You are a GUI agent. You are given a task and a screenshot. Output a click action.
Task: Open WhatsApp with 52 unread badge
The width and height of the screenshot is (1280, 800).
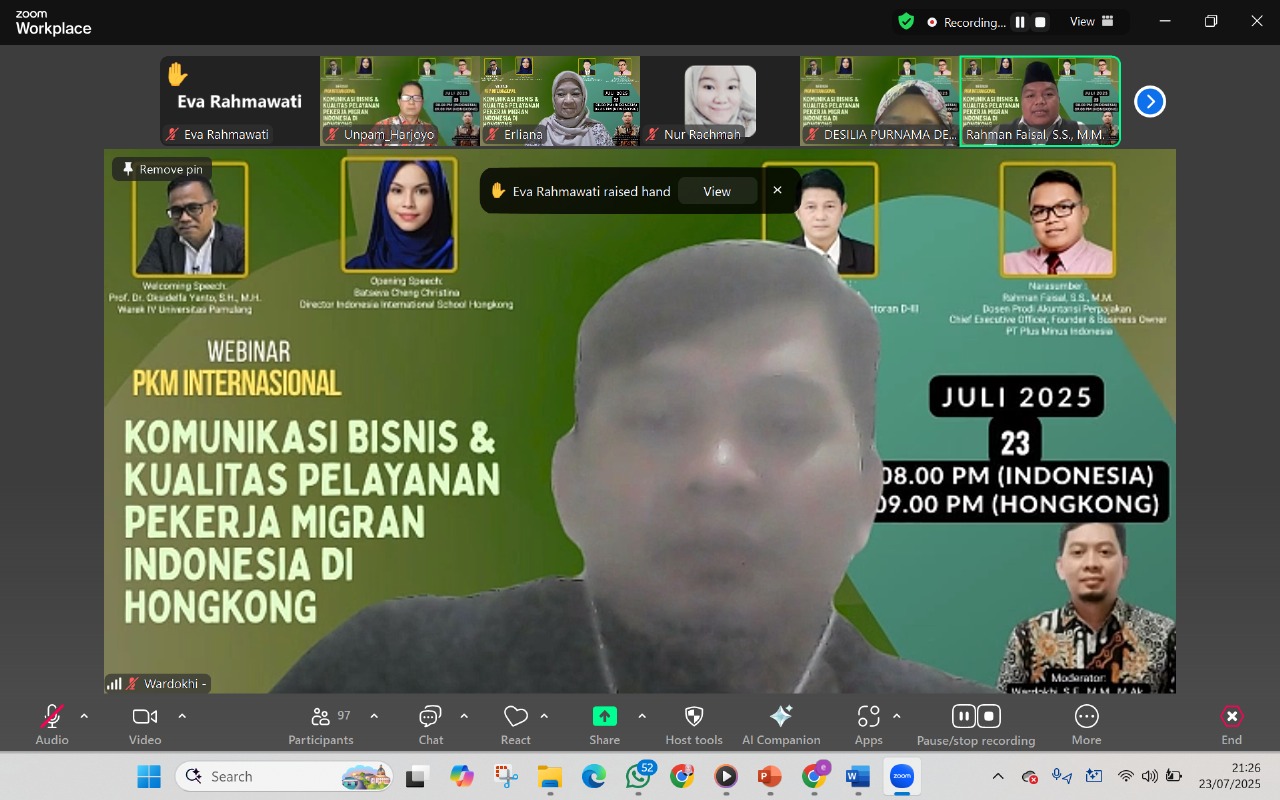point(639,775)
